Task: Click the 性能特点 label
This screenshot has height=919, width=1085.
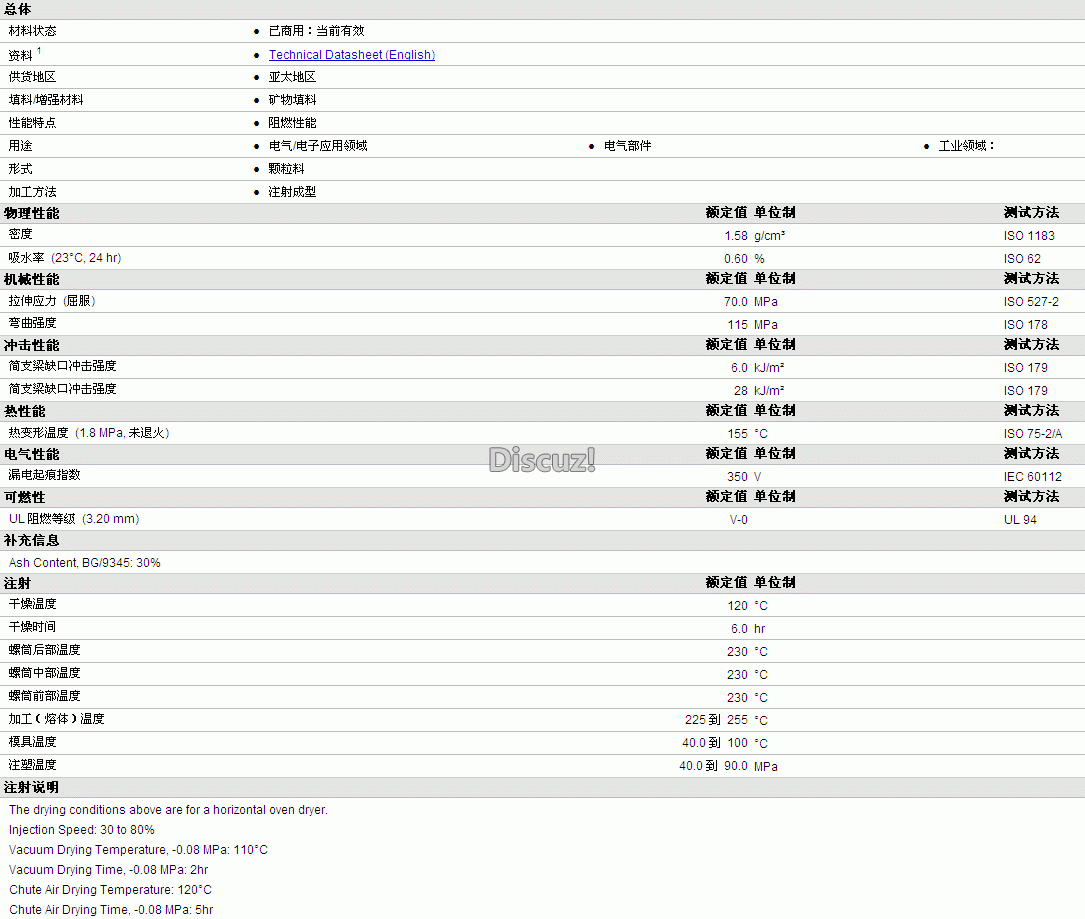Action: point(33,123)
